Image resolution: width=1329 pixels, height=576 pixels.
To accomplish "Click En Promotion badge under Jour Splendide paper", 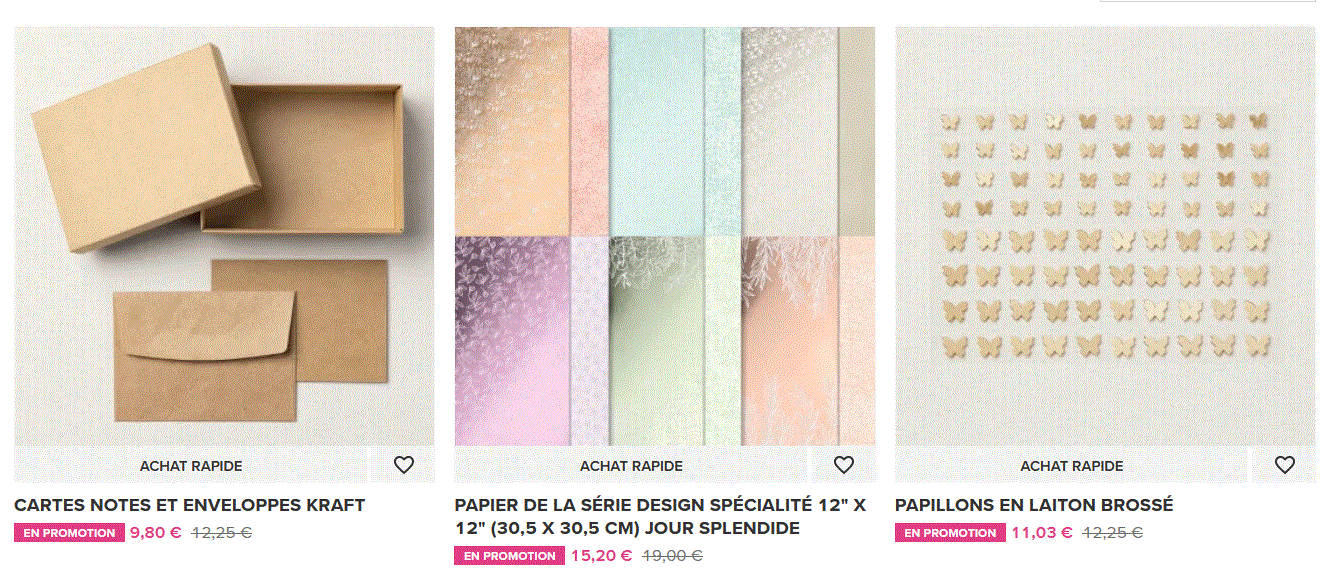I will (510, 556).
